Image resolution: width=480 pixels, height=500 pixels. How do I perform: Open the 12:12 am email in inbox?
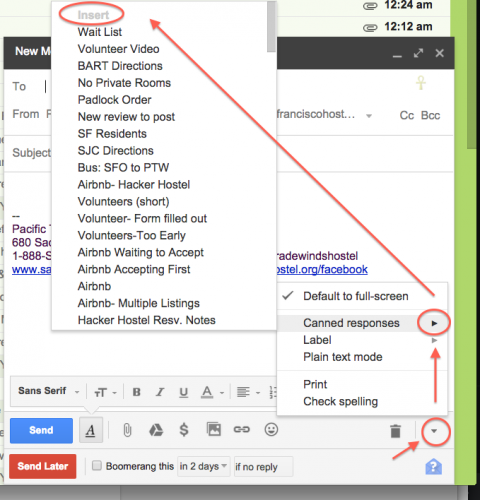pos(408,27)
